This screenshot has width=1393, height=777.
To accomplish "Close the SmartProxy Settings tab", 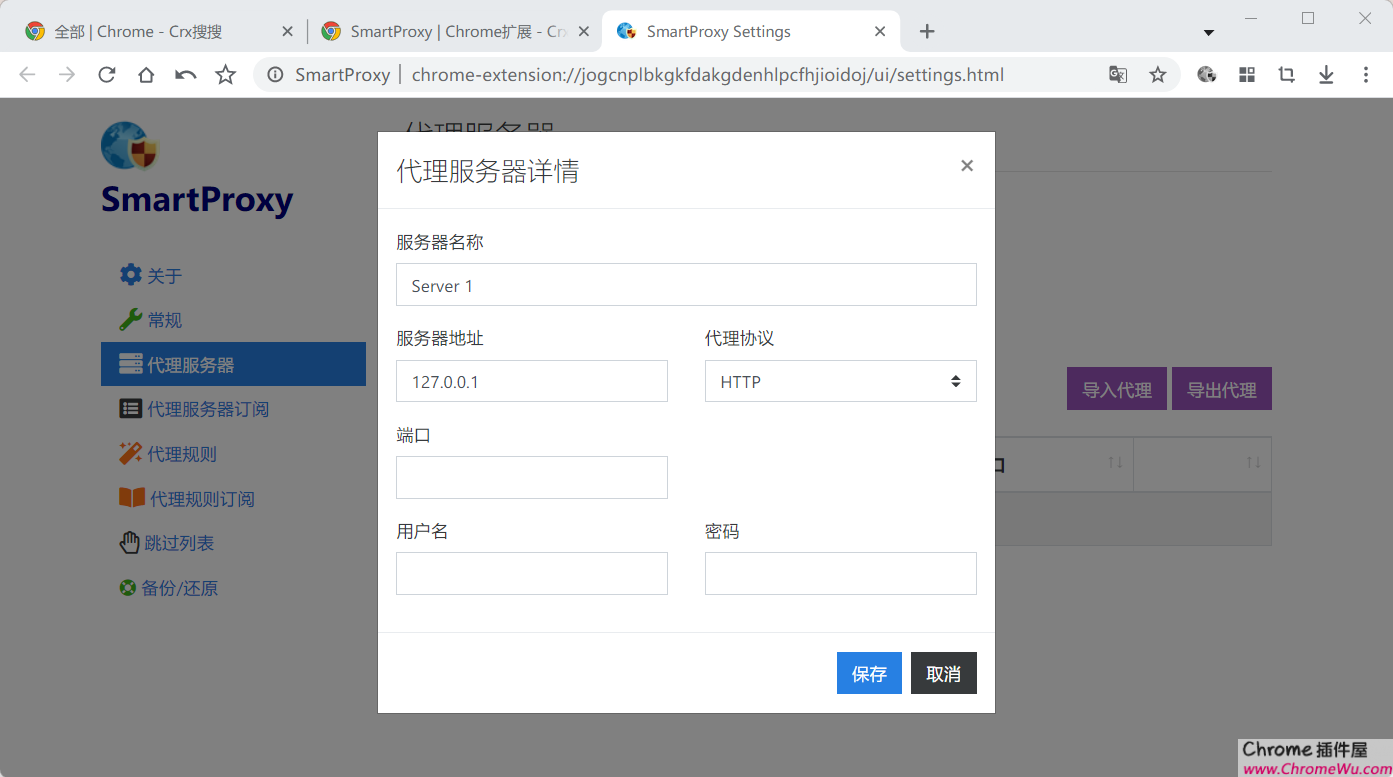I will click(x=880, y=32).
